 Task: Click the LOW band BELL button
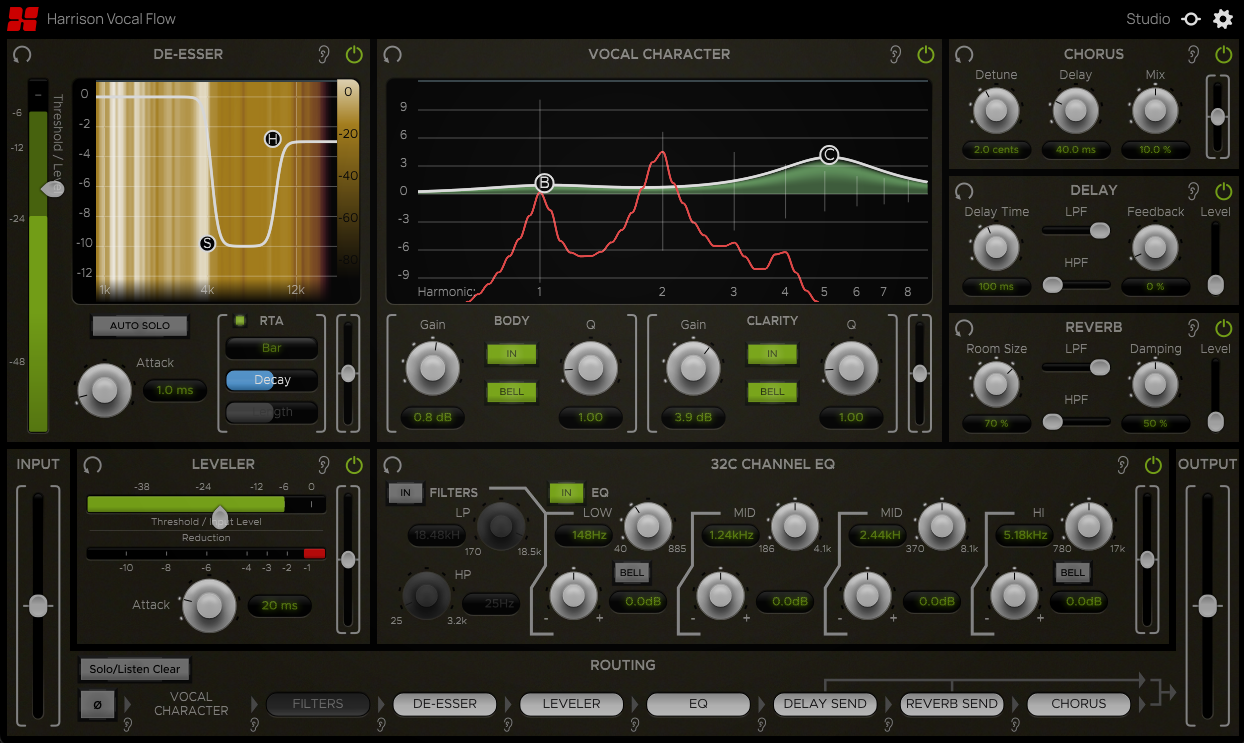point(631,573)
